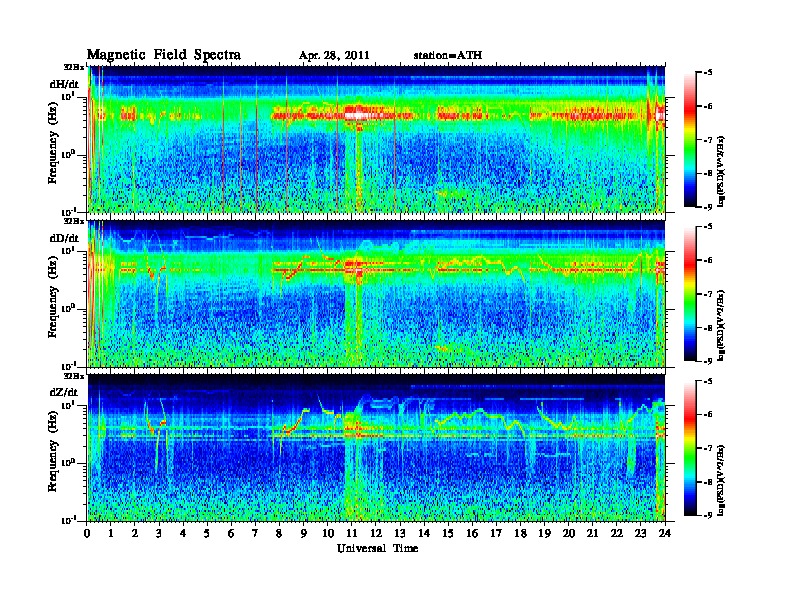
Task: Click inside the dZ/dt spectrogram plot
Action: (376, 448)
